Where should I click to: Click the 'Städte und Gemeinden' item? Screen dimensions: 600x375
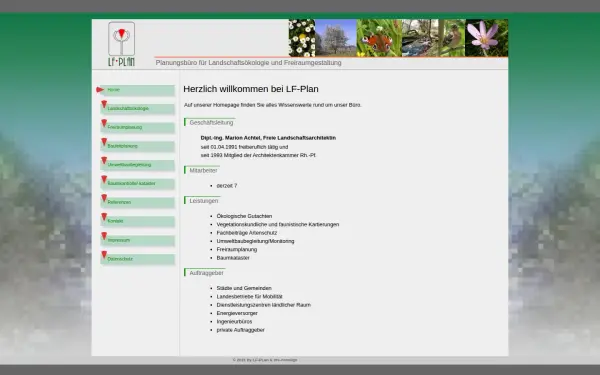tap(244, 288)
